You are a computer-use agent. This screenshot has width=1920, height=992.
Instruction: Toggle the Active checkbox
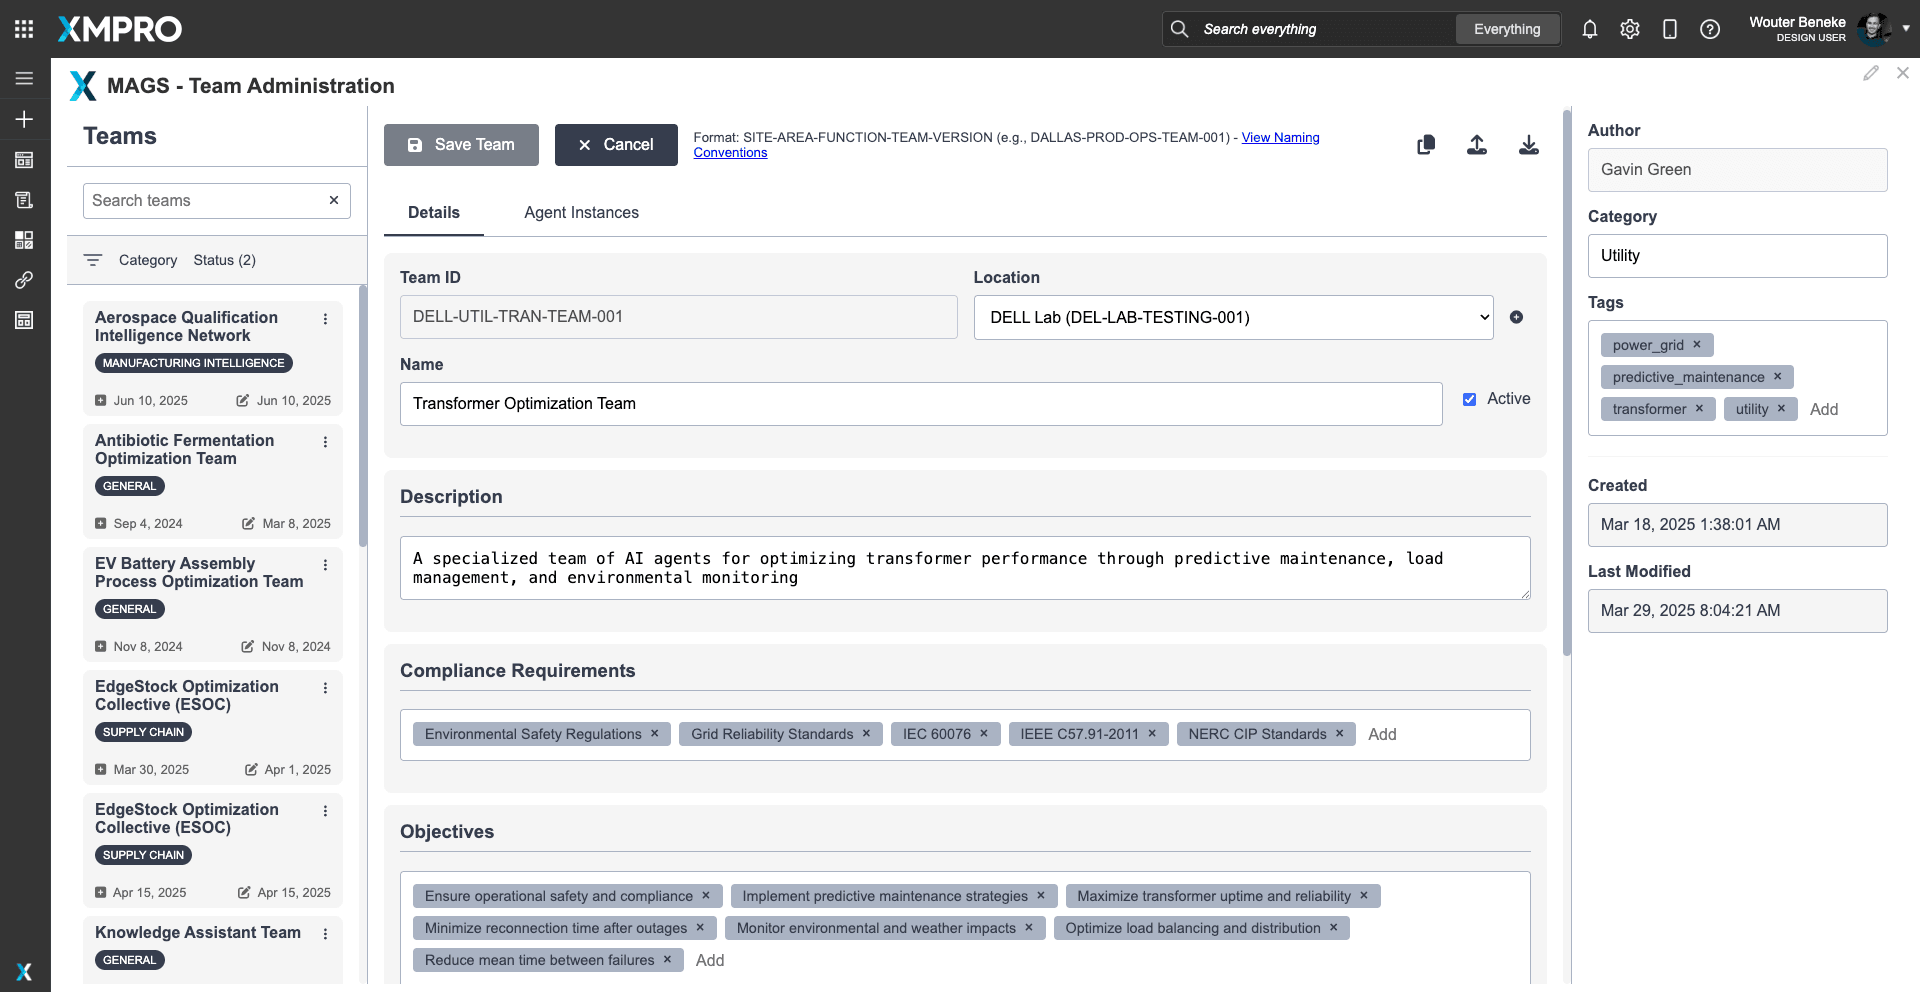point(1469,399)
